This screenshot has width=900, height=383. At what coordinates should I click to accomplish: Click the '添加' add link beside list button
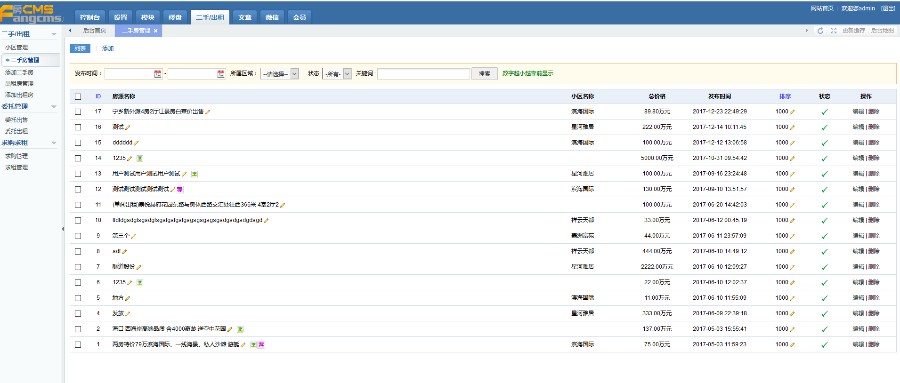pyautogui.click(x=108, y=49)
